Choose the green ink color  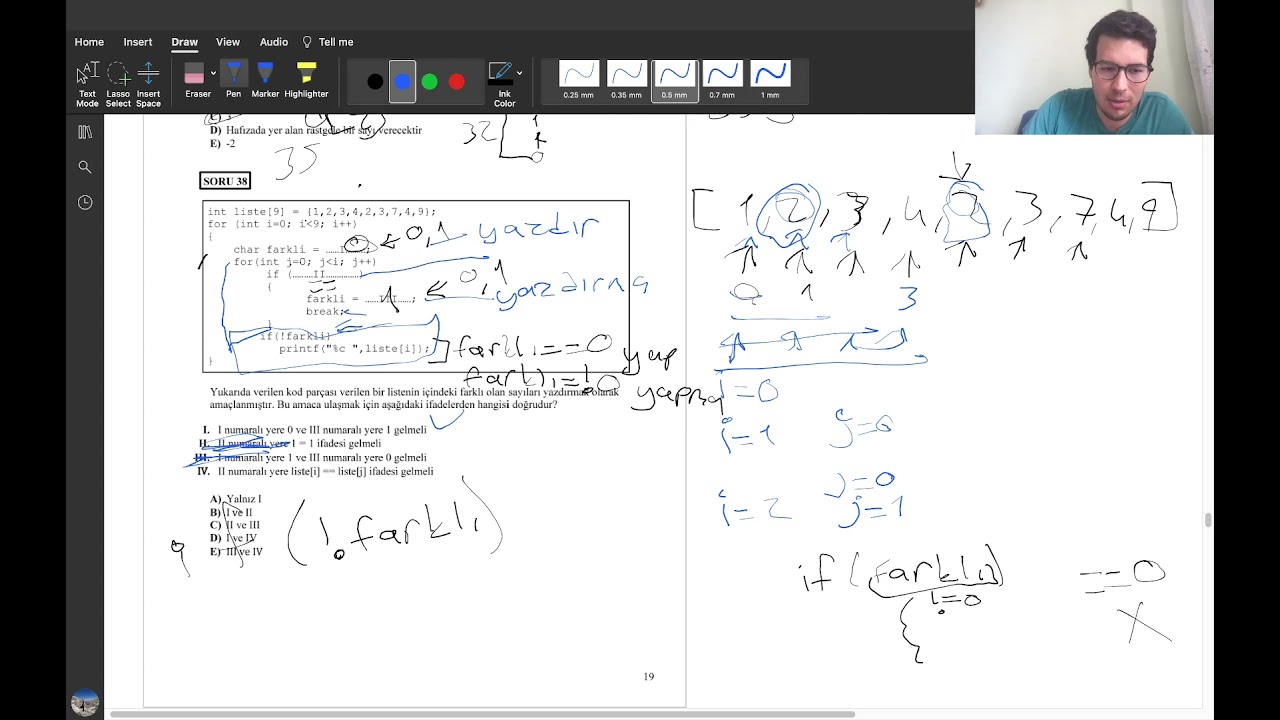click(430, 82)
